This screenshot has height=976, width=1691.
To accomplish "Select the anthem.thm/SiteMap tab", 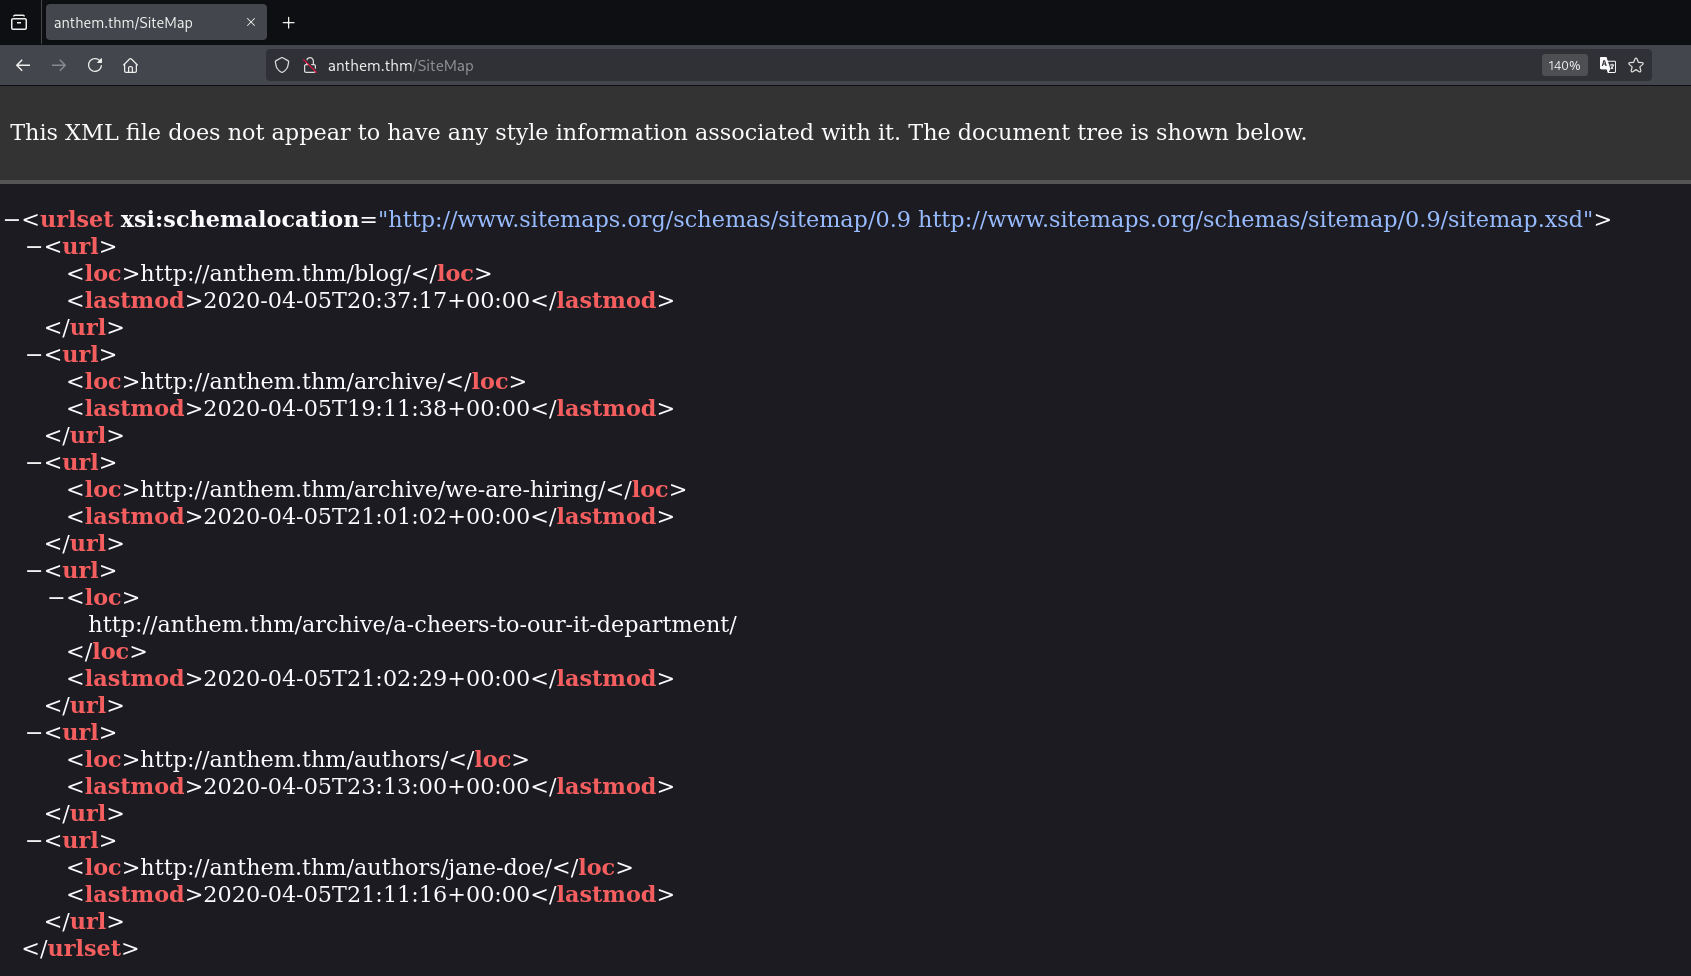I will pyautogui.click(x=140, y=22).
